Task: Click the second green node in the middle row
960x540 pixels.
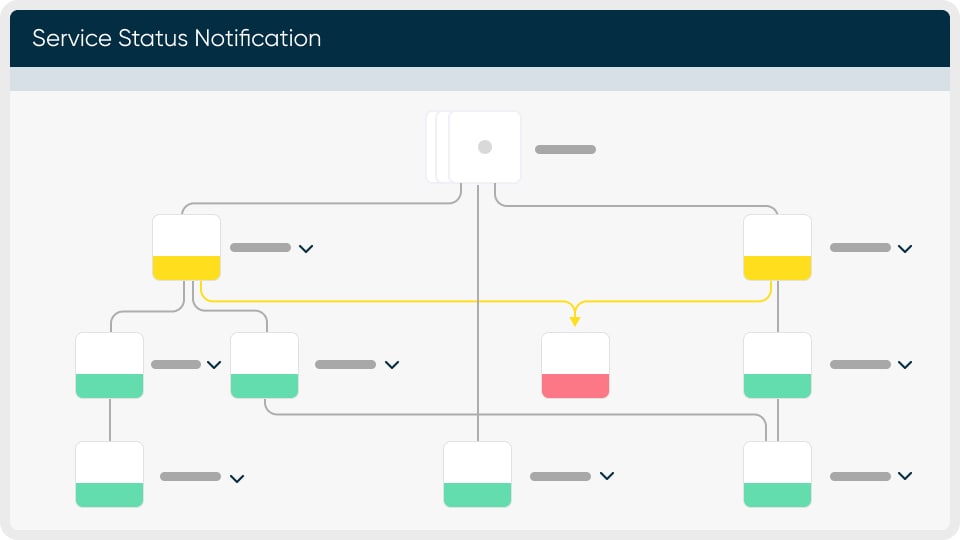Action: tap(264, 365)
